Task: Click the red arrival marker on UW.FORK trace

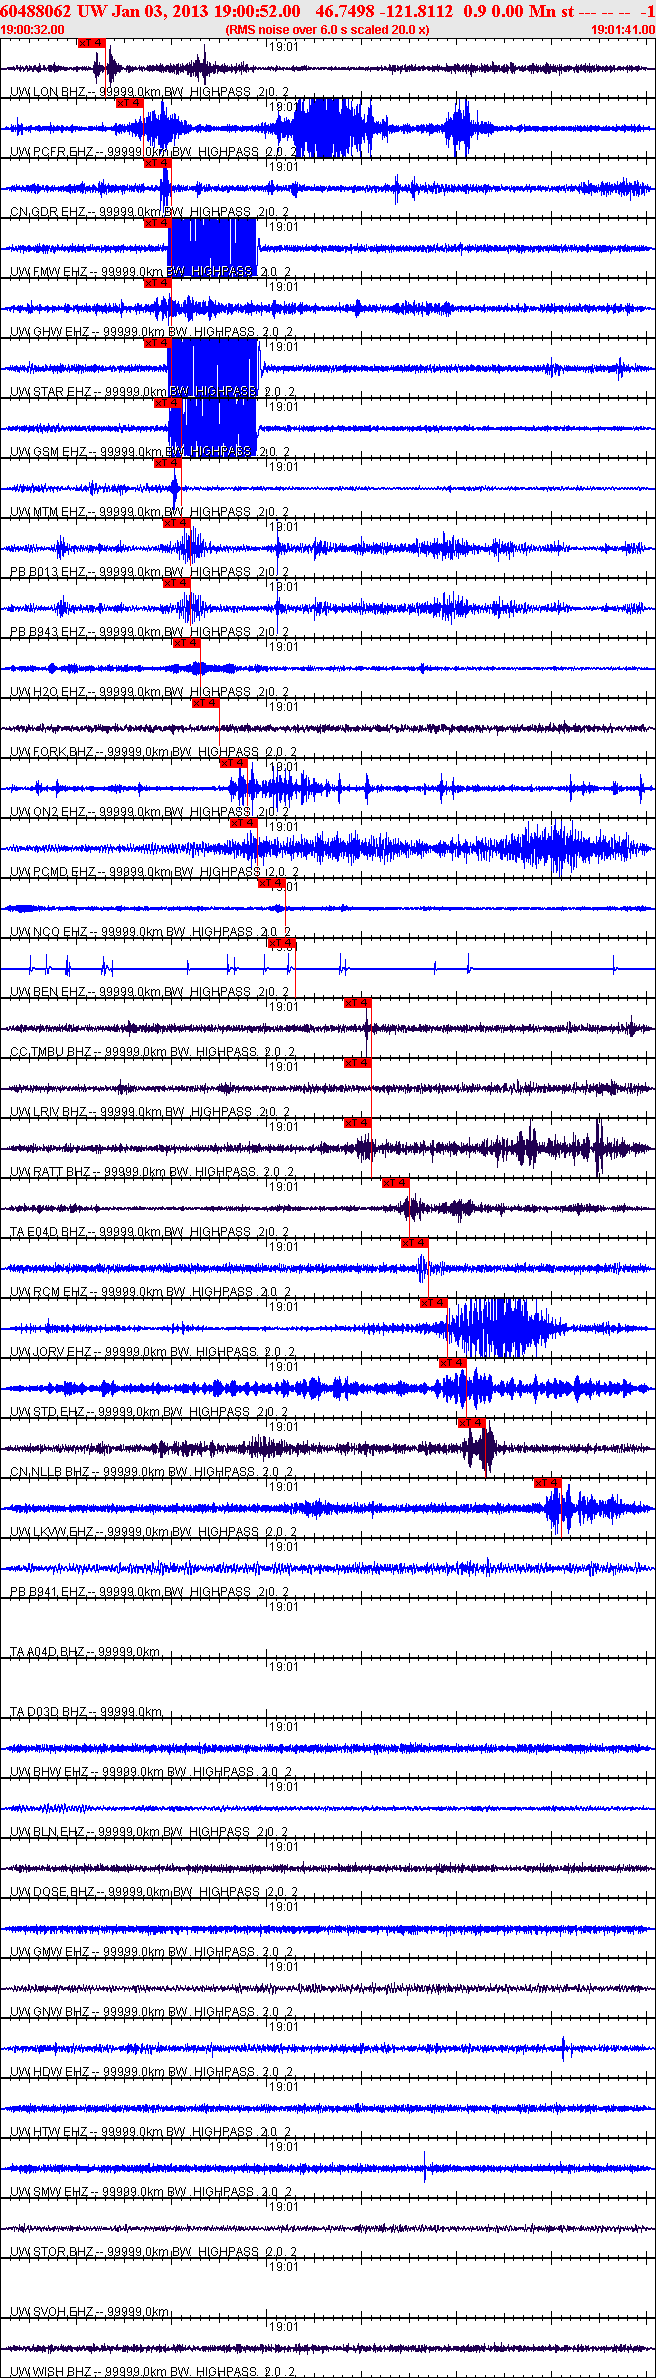Action: click(205, 703)
